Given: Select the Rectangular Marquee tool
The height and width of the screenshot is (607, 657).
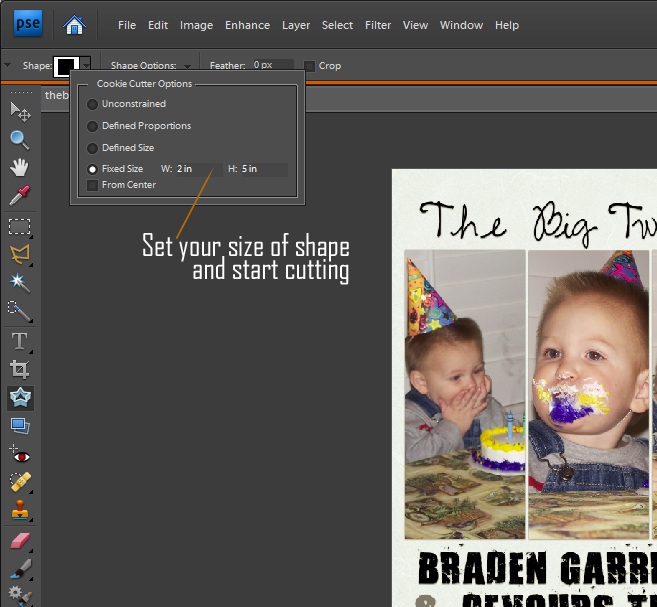Looking at the screenshot, I should coord(19,226).
